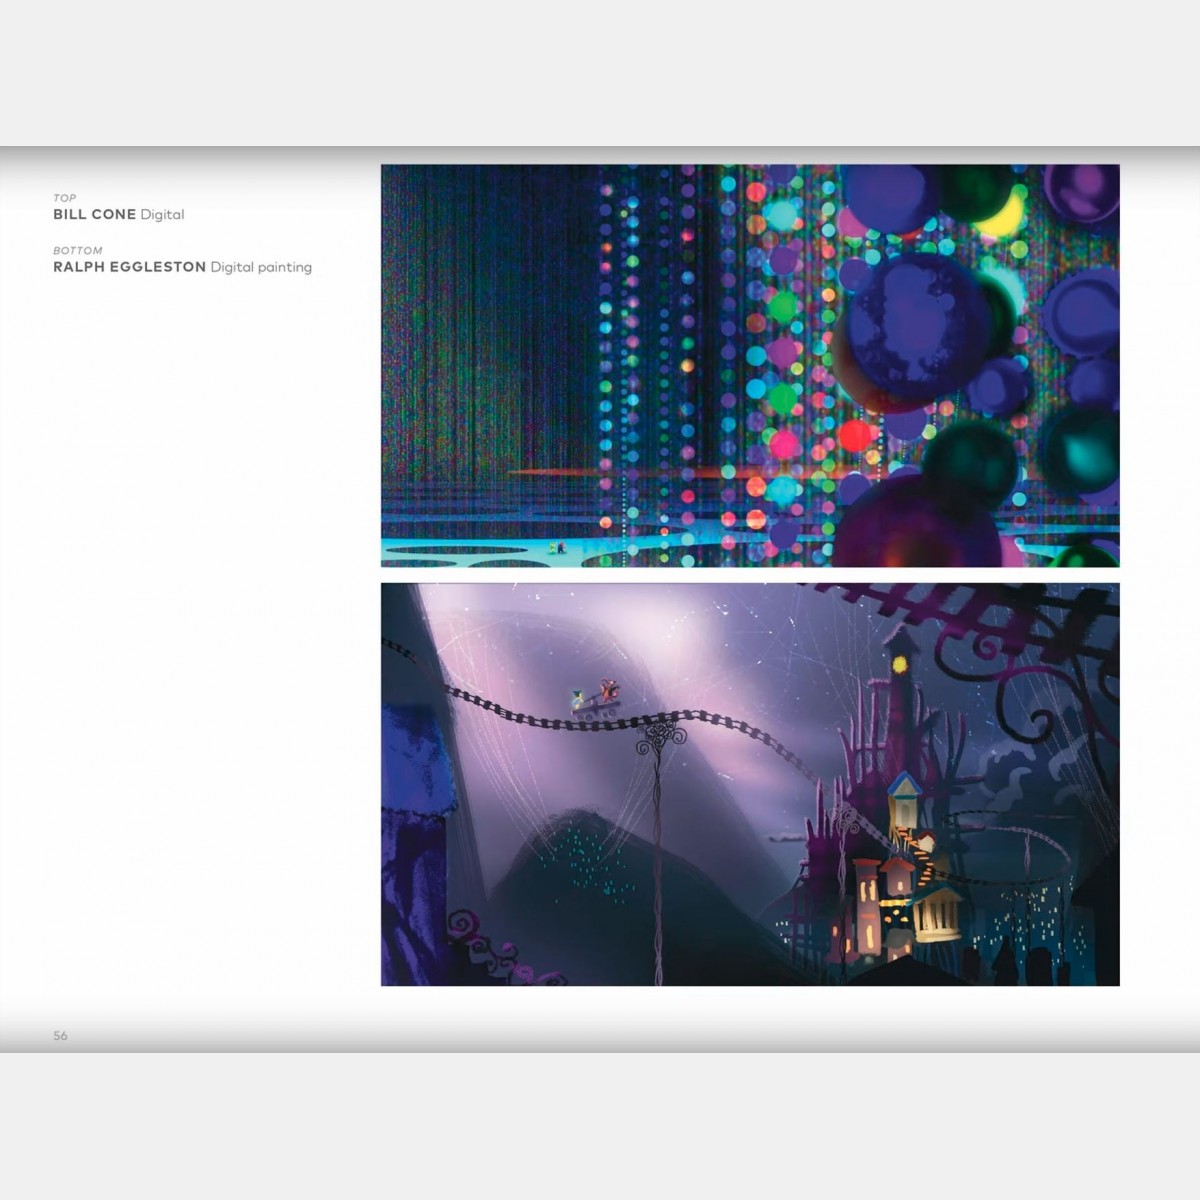Click the bright red glowing orb
This screenshot has height=1200, width=1200.
pos(855,436)
